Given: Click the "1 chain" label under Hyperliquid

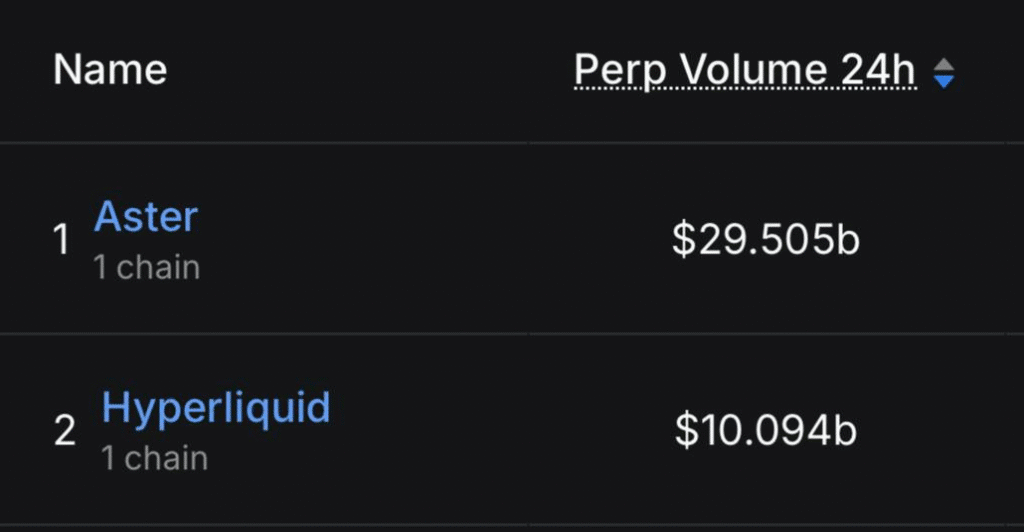Looking at the screenshot, I should (154, 459).
